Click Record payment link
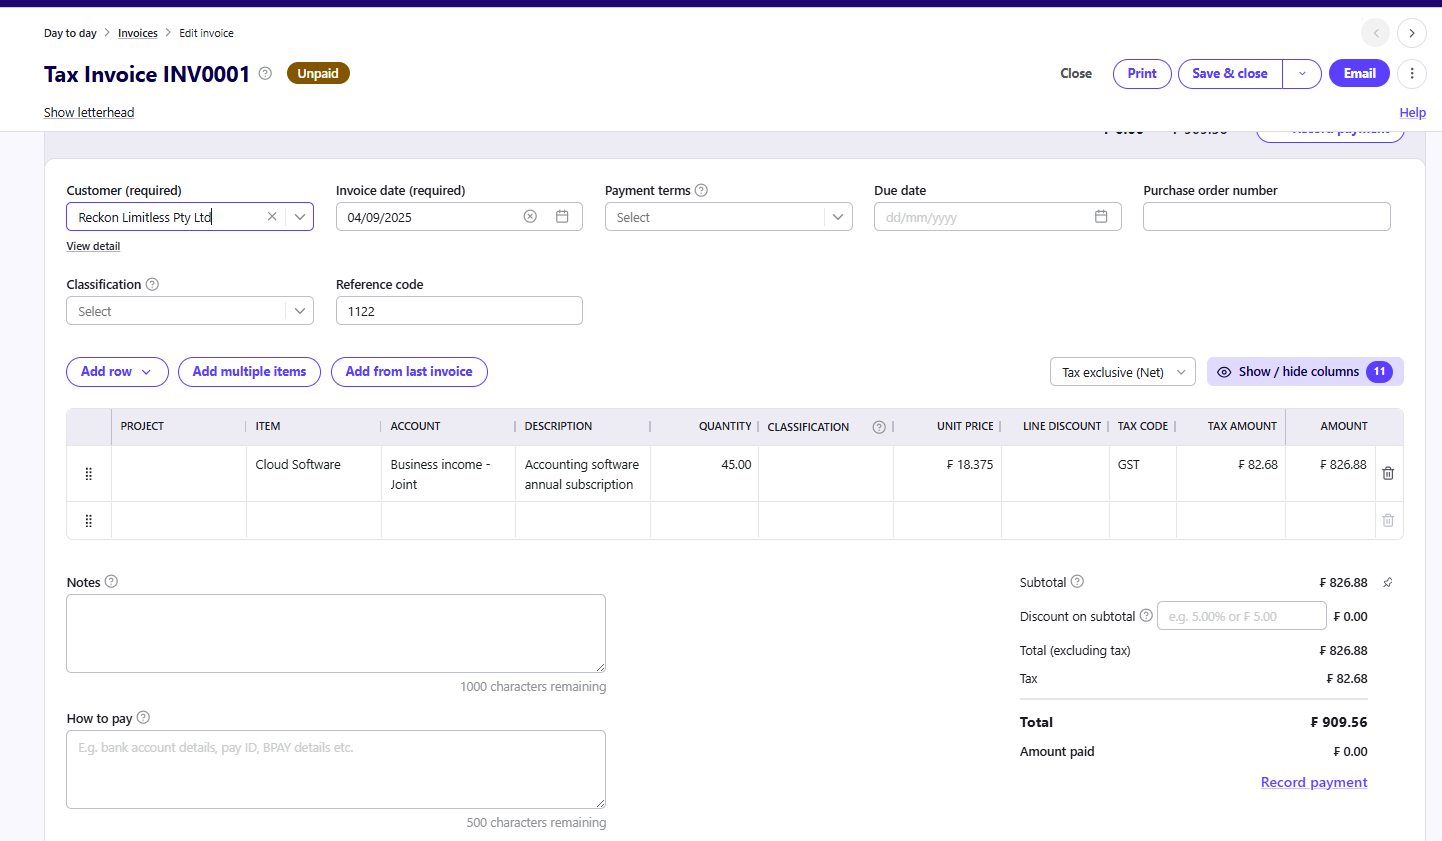The width and height of the screenshot is (1442, 841). pos(1314,782)
